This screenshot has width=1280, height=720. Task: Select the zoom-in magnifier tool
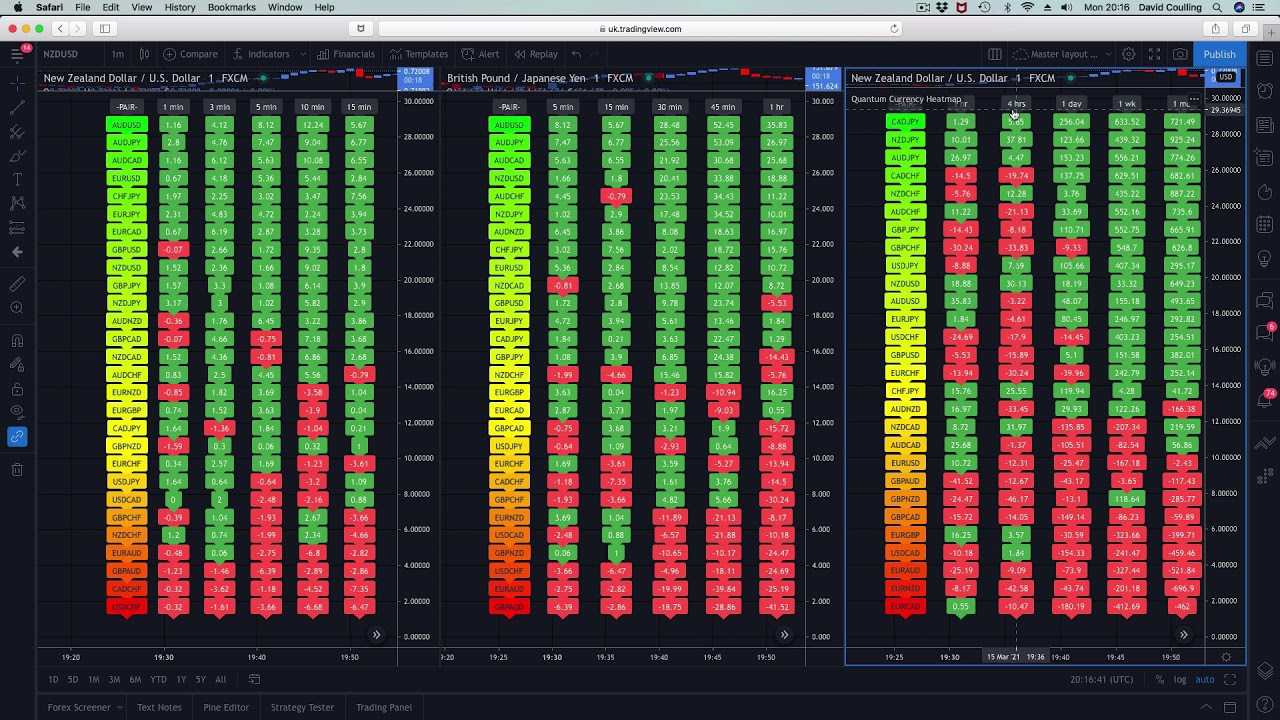pos(17,308)
